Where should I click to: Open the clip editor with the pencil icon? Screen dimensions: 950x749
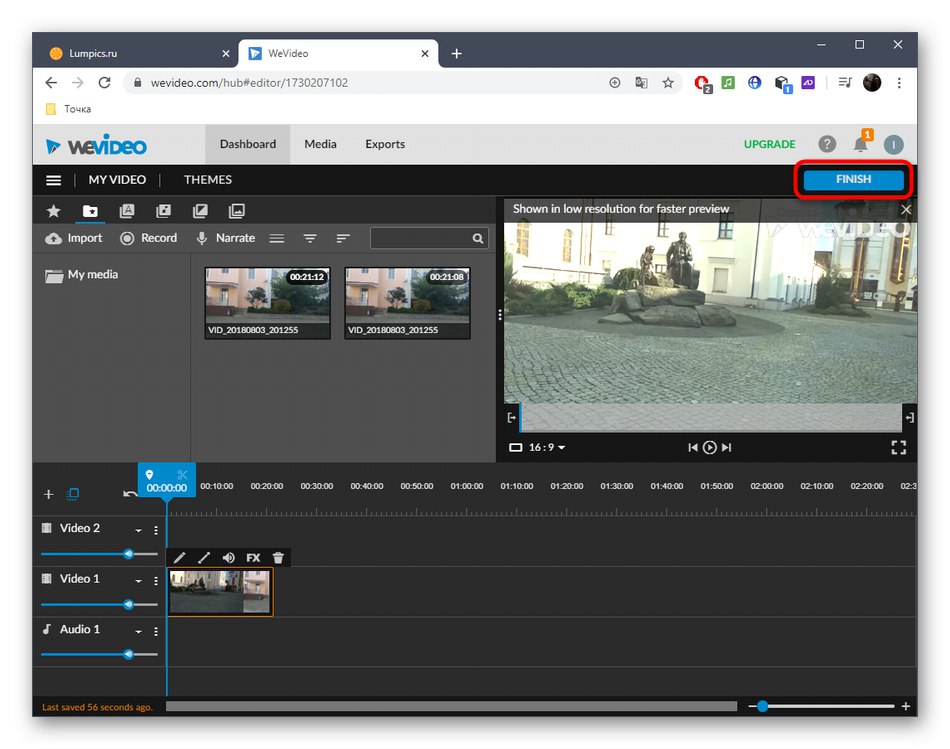click(x=180, y=558)
